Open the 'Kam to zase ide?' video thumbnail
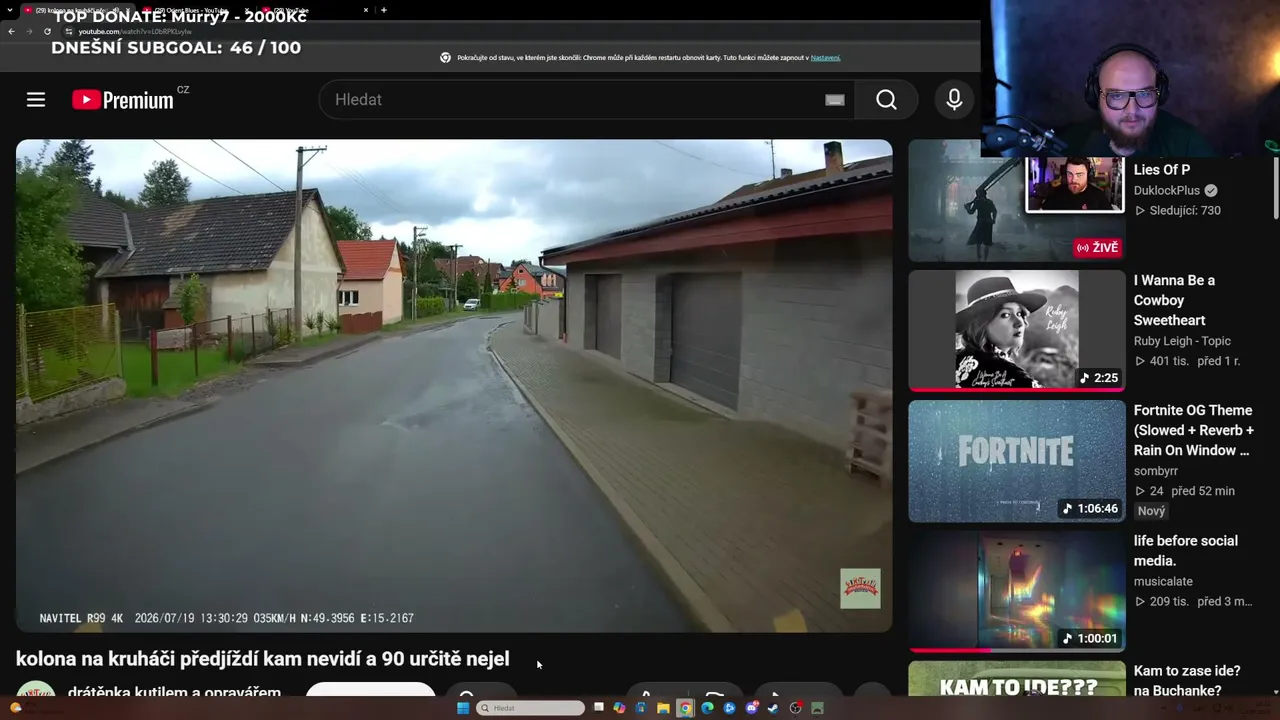 [1016, 679]
